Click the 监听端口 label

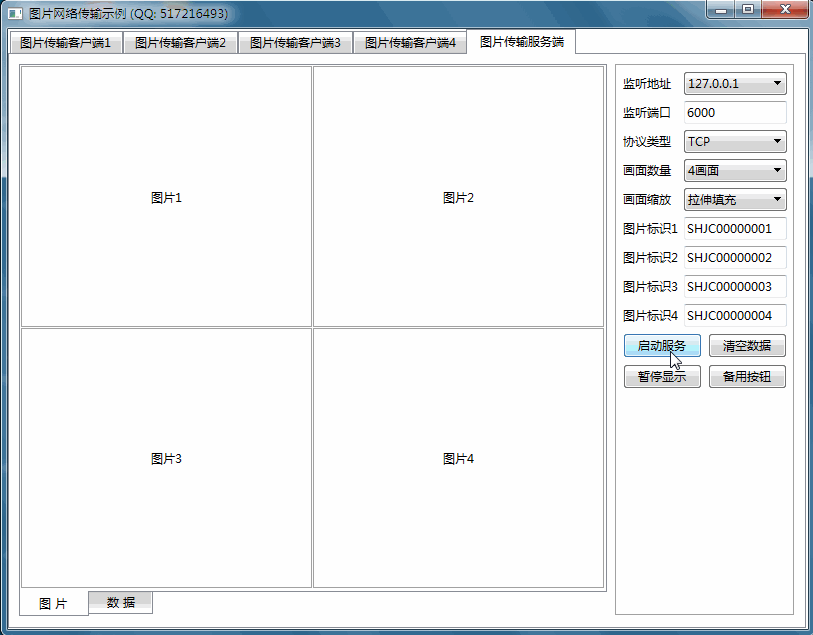[x=647, y=112]
